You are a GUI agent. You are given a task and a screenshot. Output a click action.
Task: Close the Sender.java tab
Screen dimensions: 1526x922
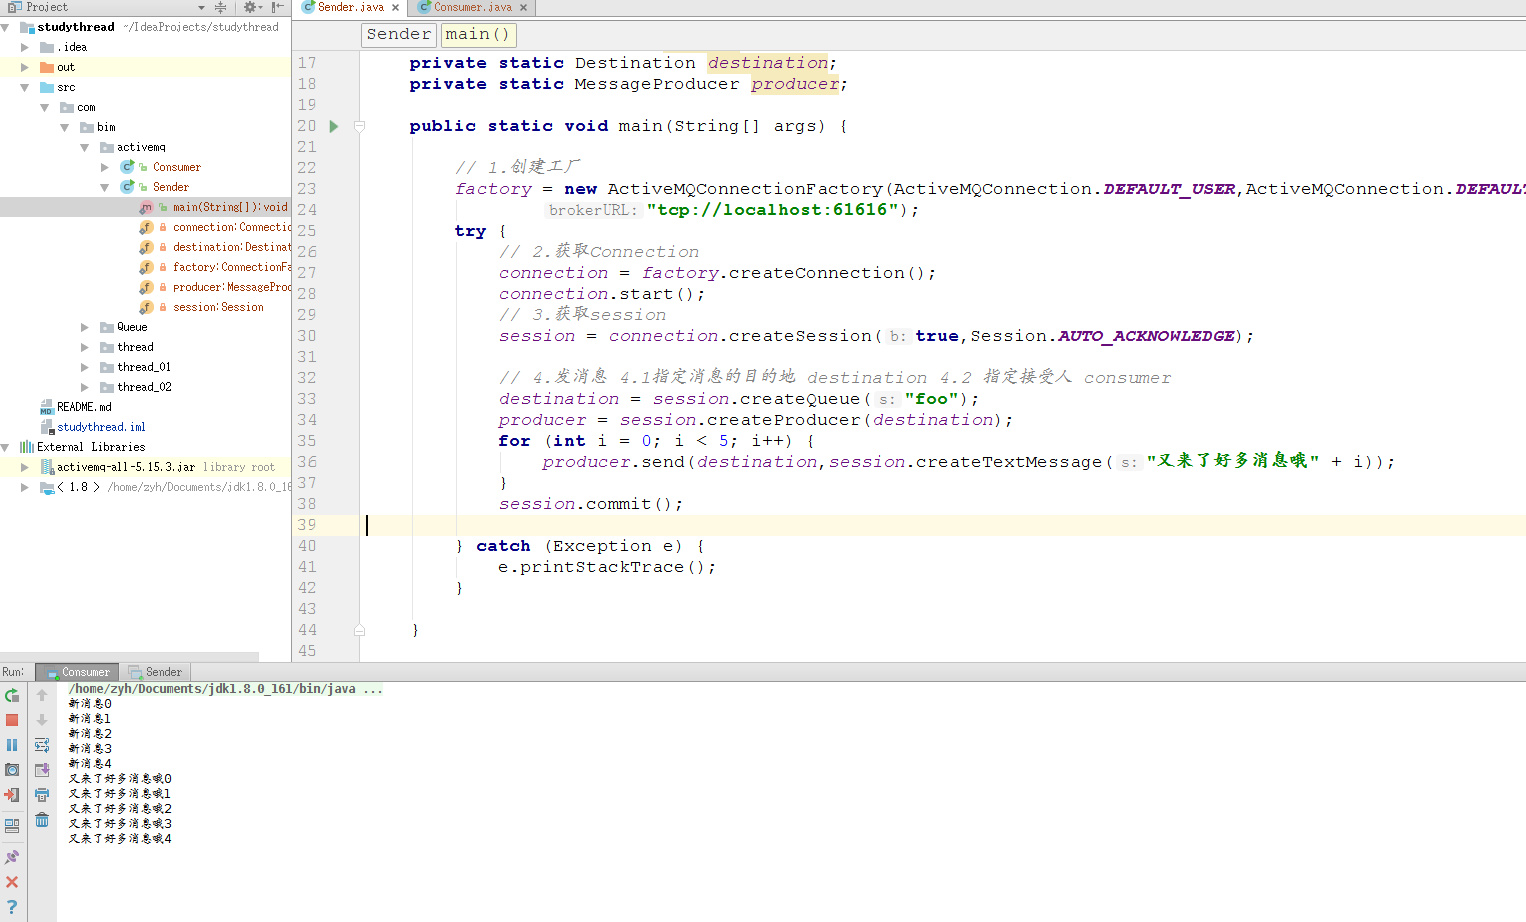click(395, 7)
